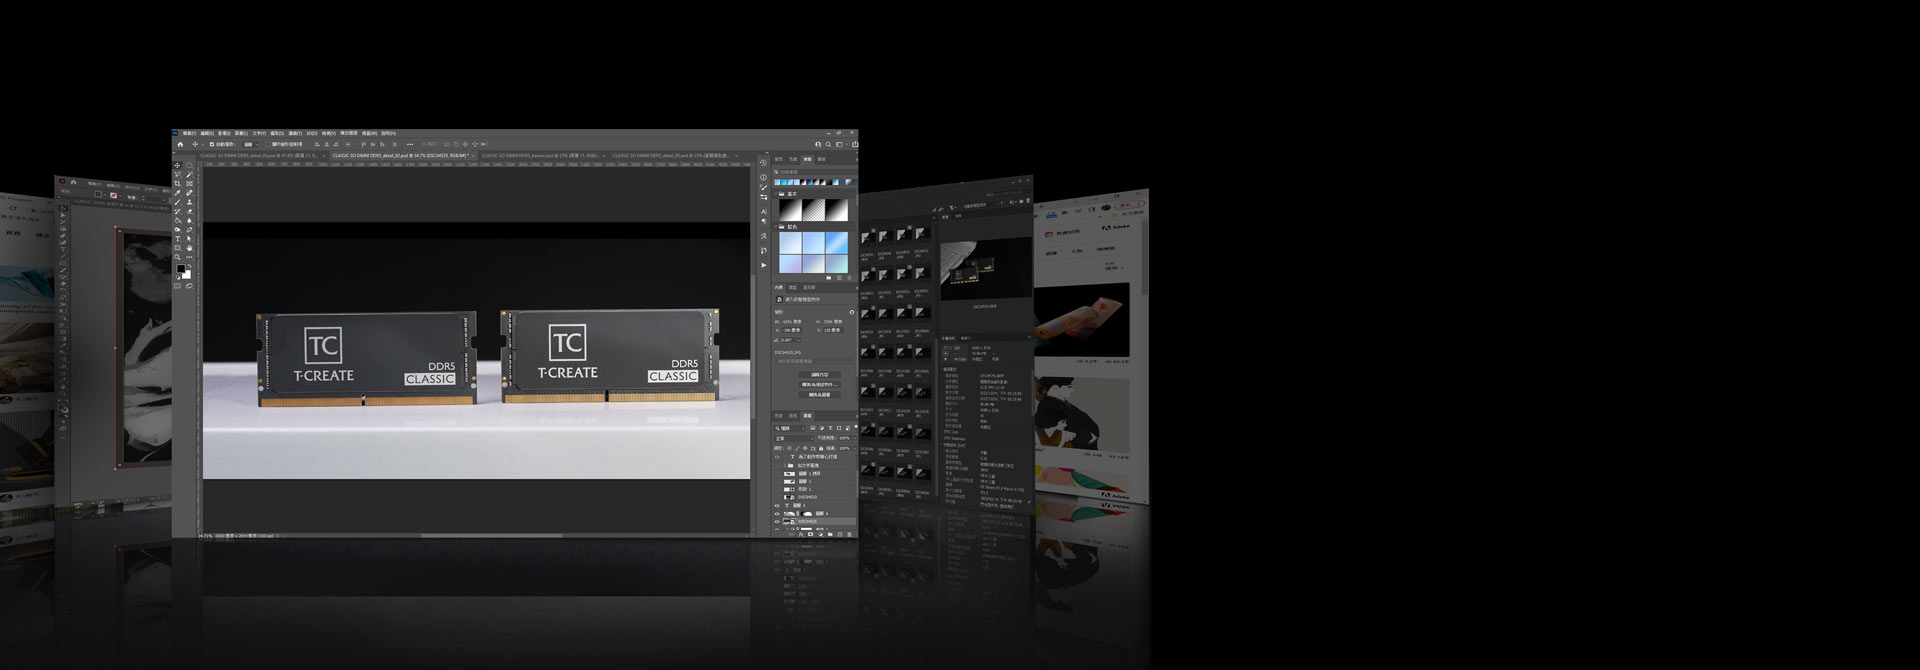Select the Eyedropper tool
This screenshot has width=1920, height=670.
[x=177, y=193]
